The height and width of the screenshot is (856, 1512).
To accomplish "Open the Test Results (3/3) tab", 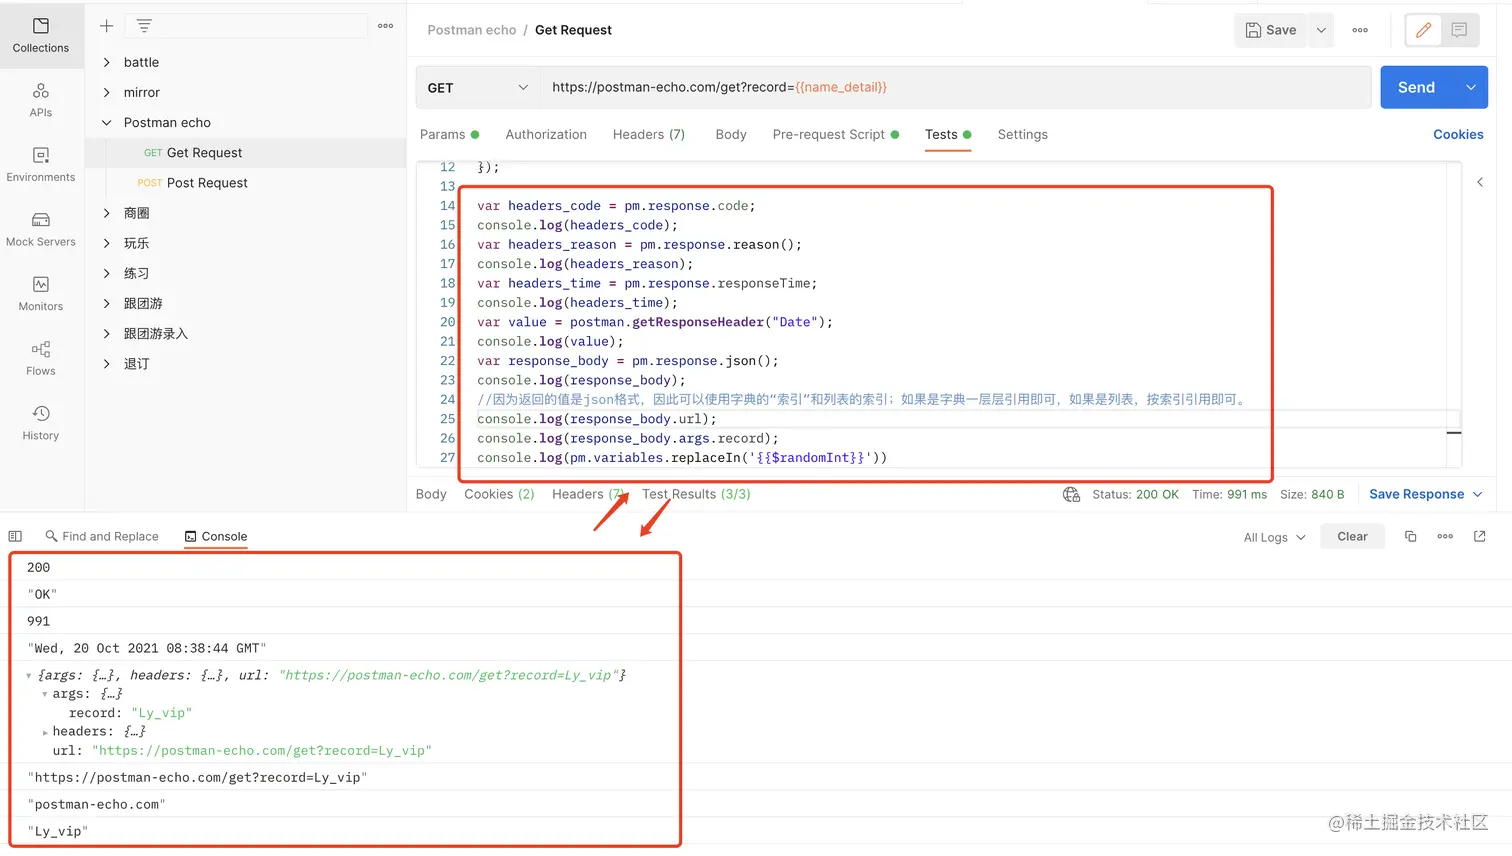I will [x=696, y=494].
